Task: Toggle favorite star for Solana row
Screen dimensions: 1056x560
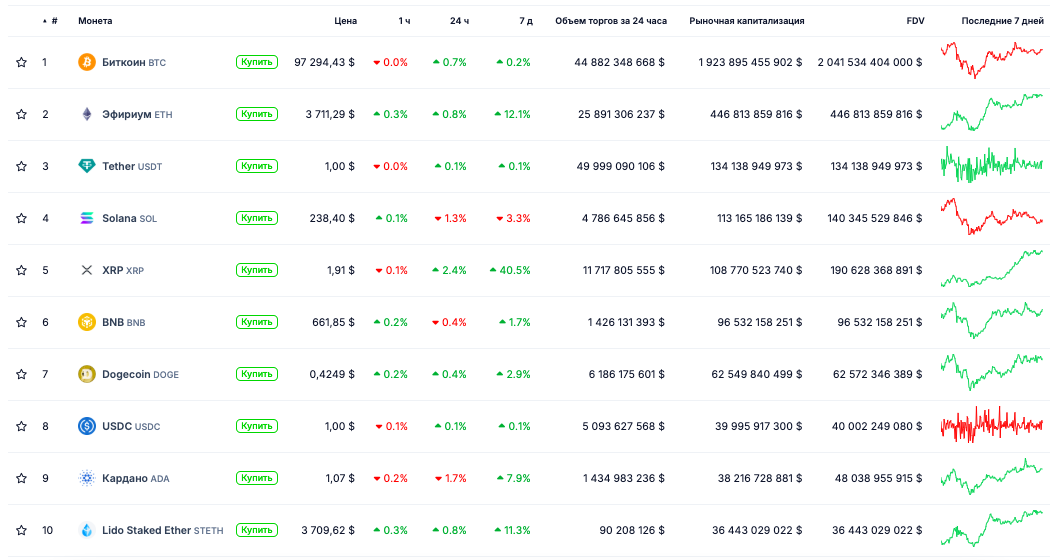Action: [21, 218]
